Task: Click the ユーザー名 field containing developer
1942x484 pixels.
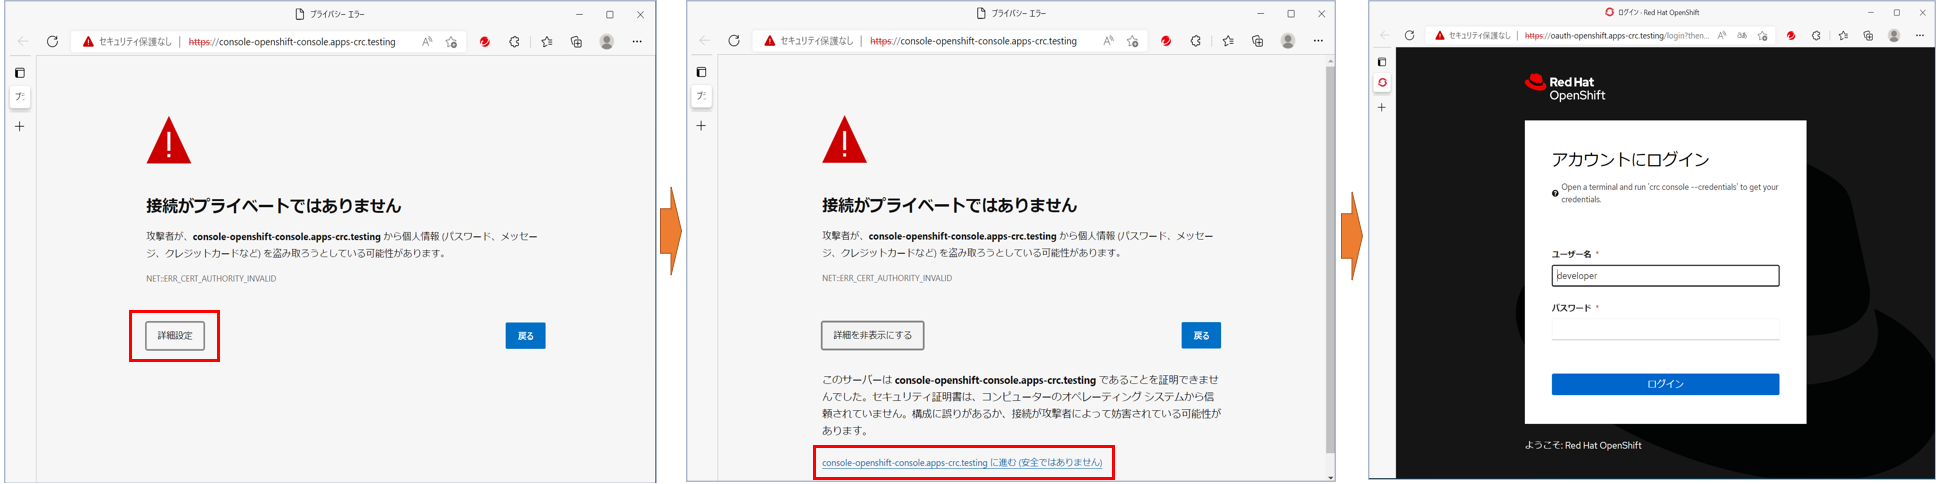Action: click(x=1665, y=275)
